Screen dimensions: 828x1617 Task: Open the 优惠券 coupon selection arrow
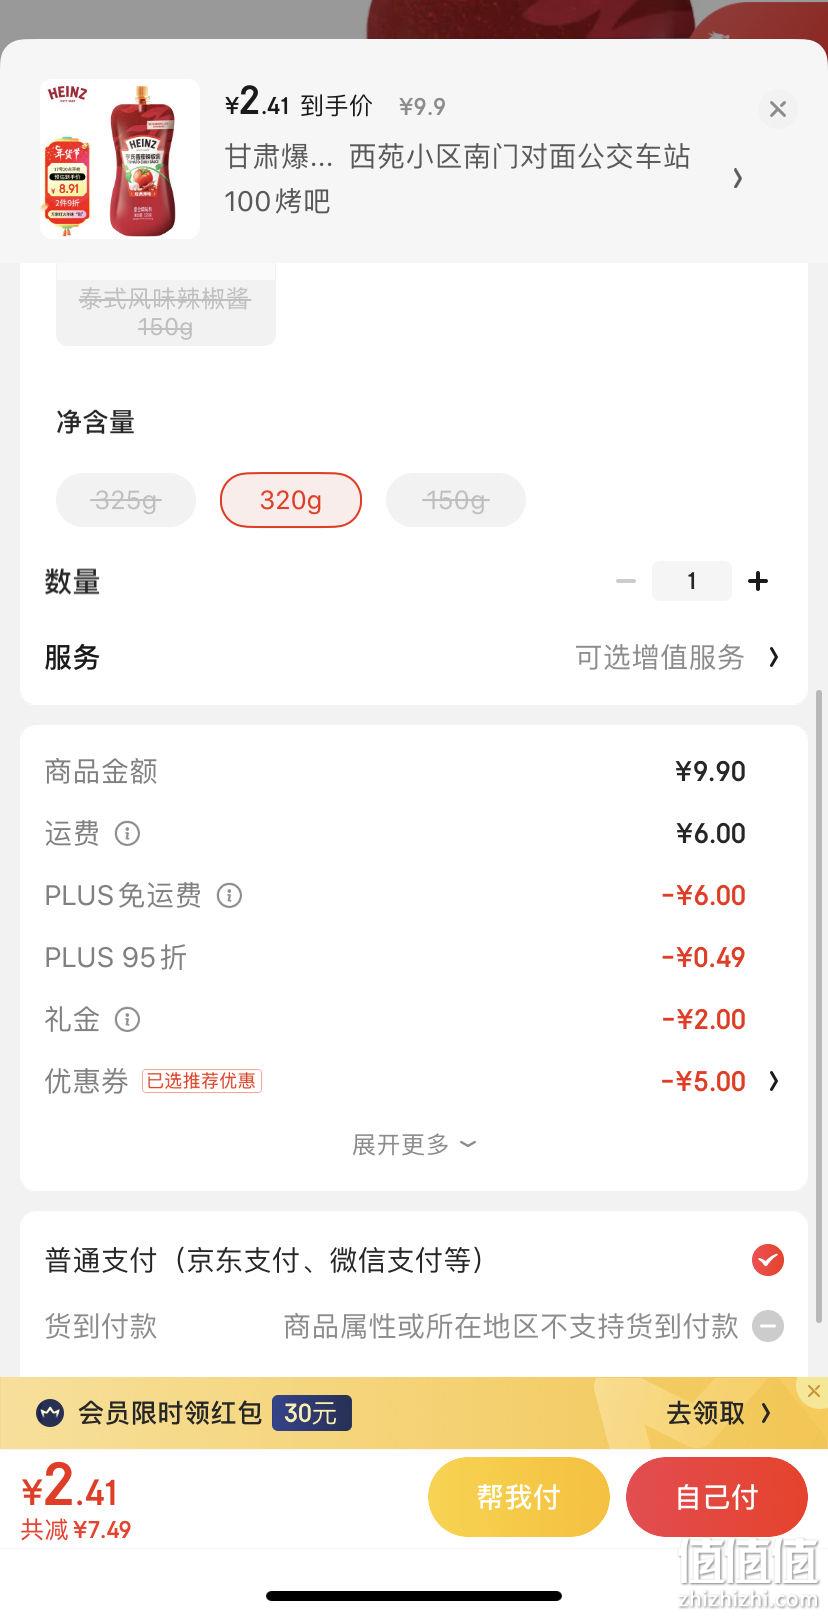click(773, 1081)
